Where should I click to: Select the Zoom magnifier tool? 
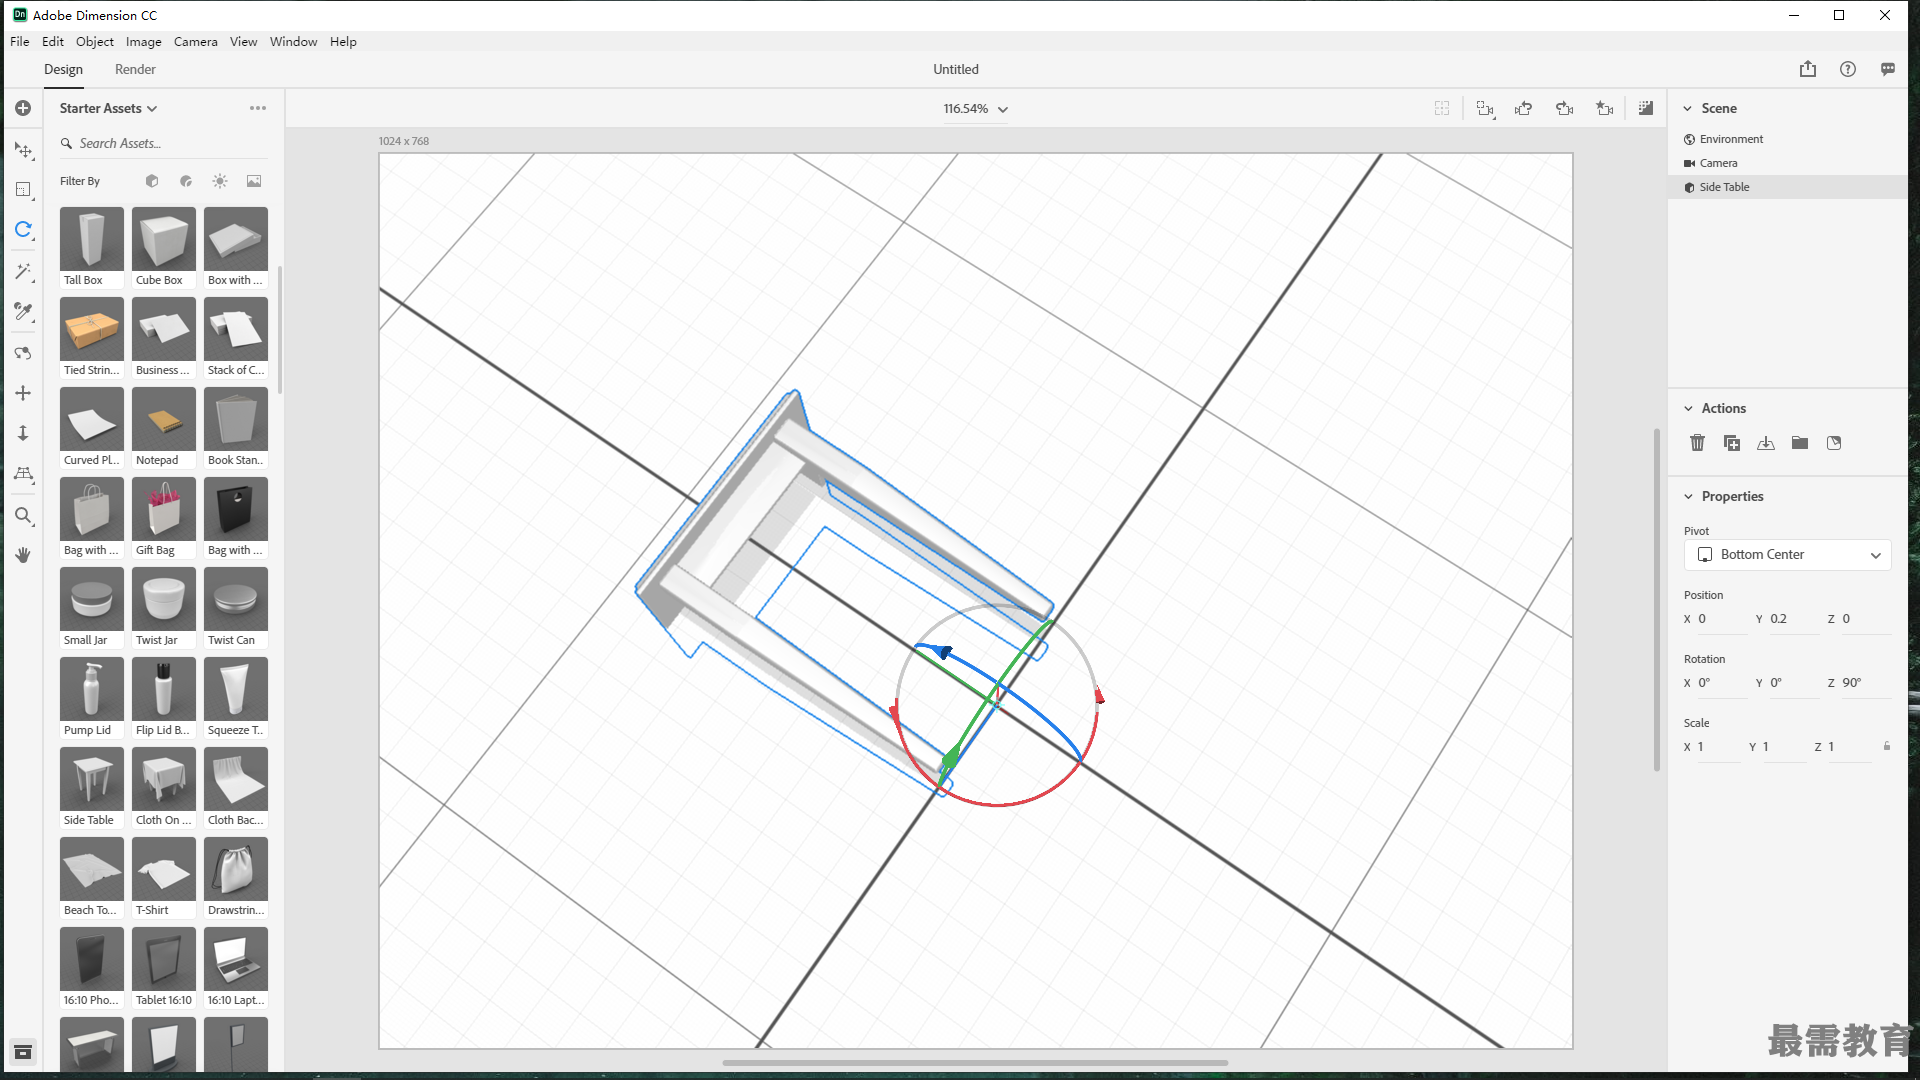point(23,516)
